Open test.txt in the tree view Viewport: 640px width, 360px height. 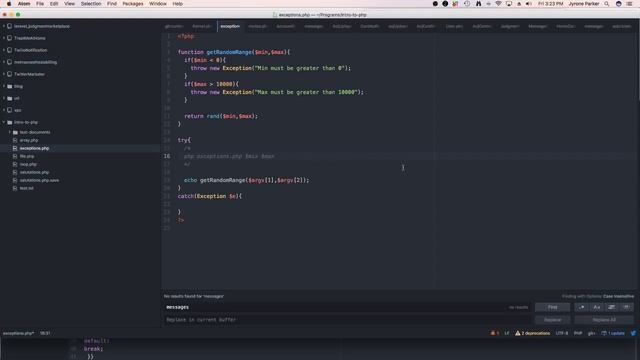point(27,188)
